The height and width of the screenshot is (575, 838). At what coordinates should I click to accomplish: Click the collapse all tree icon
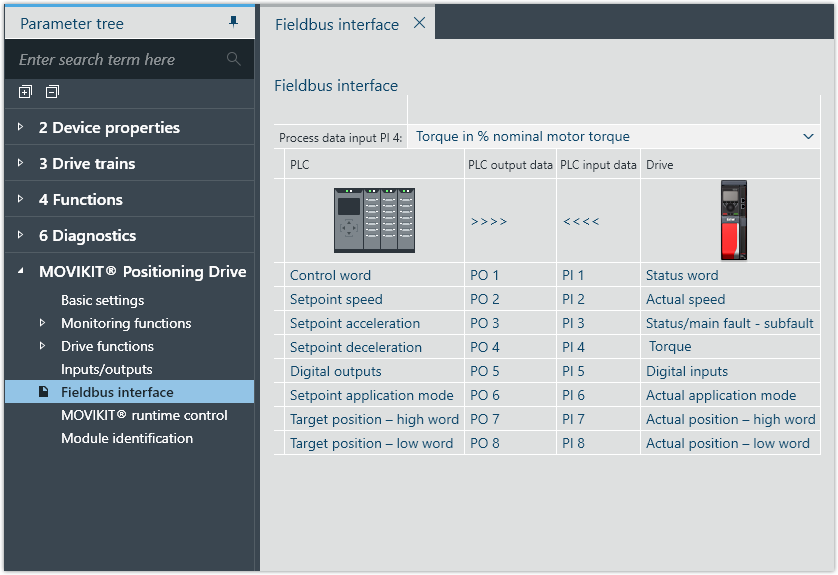point(52,92)
